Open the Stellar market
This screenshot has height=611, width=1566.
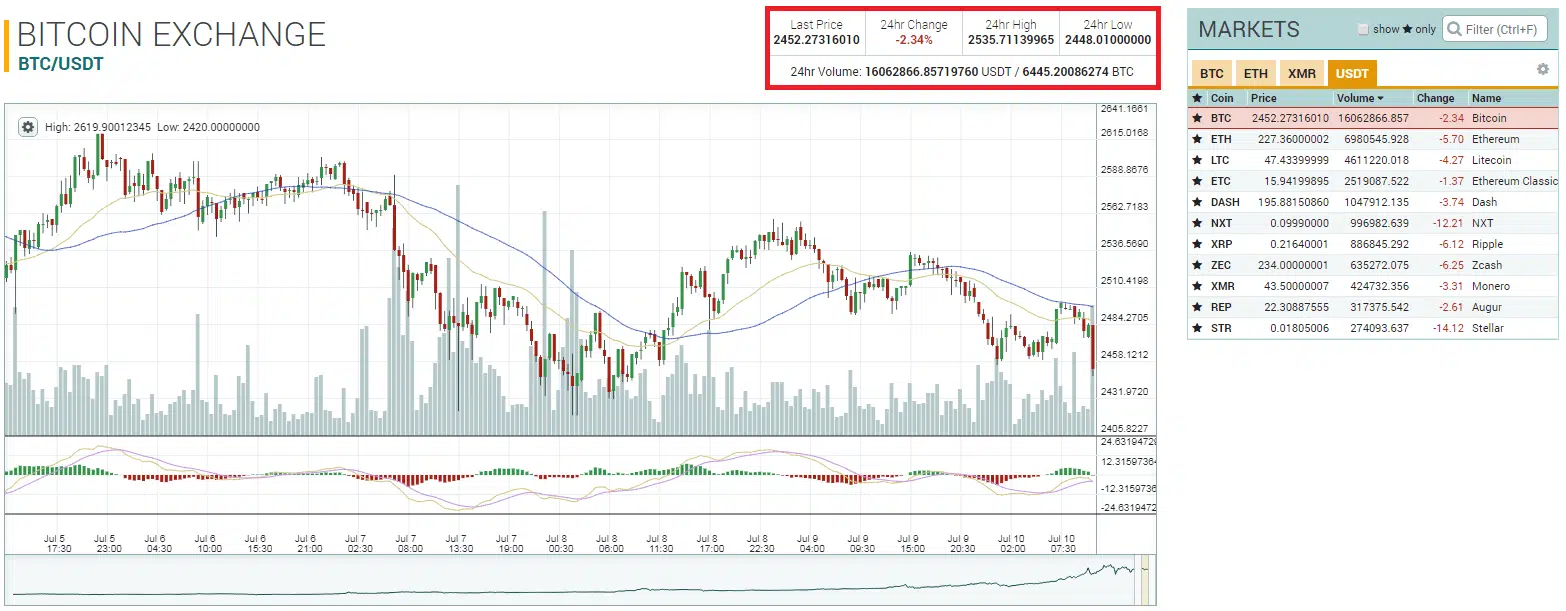click(x=1488, y=328)
